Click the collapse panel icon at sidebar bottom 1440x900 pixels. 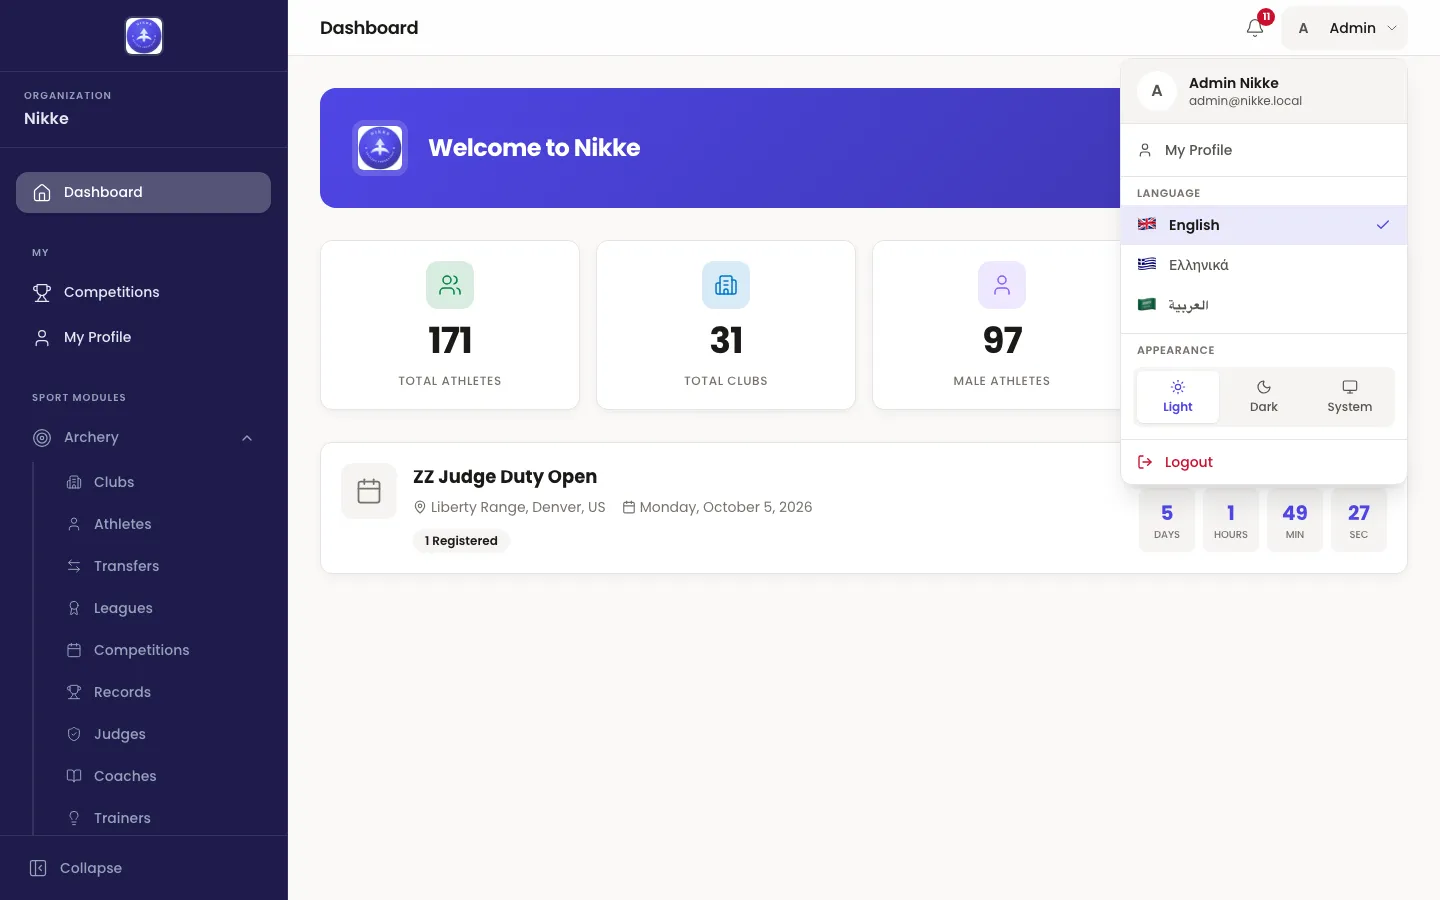[38, 868]
